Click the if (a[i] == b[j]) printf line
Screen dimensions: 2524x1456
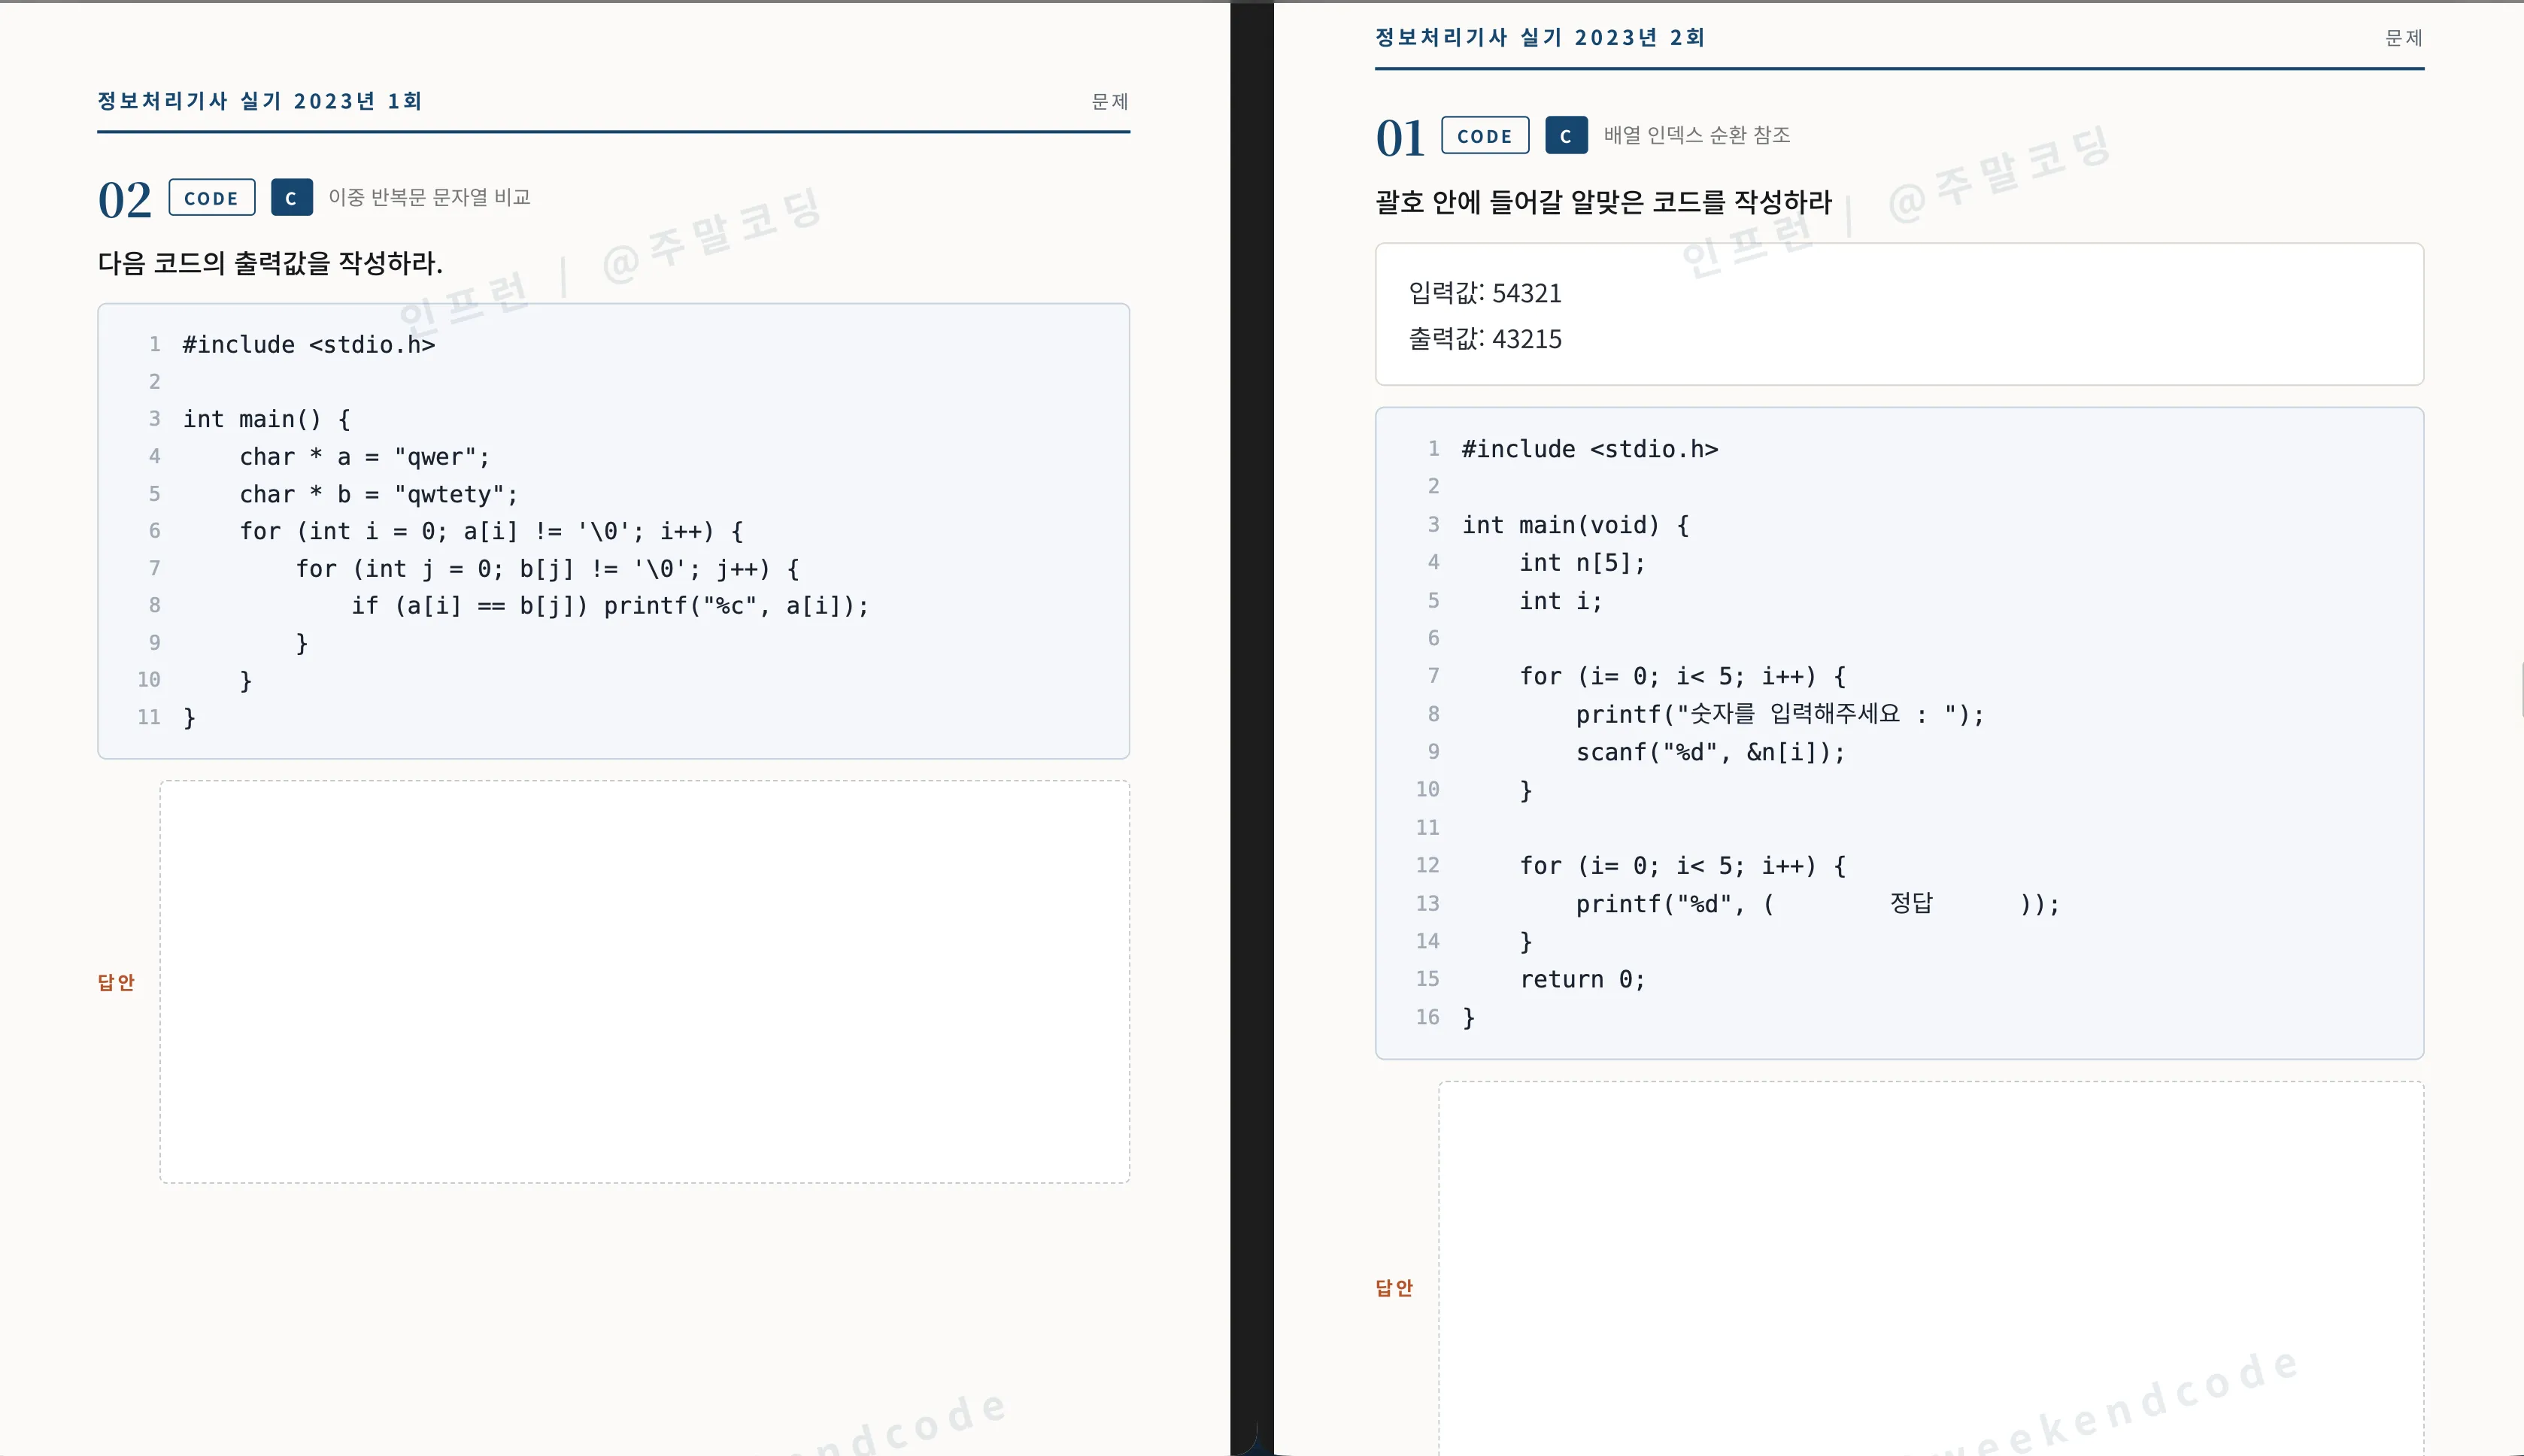[x=610, y=605]
